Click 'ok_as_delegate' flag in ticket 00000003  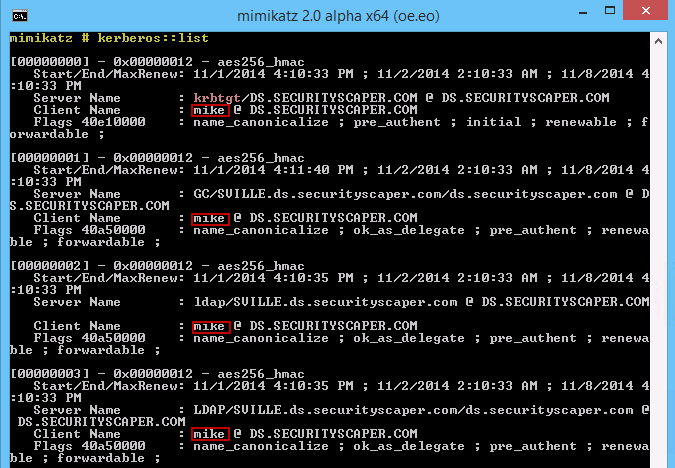409,446
